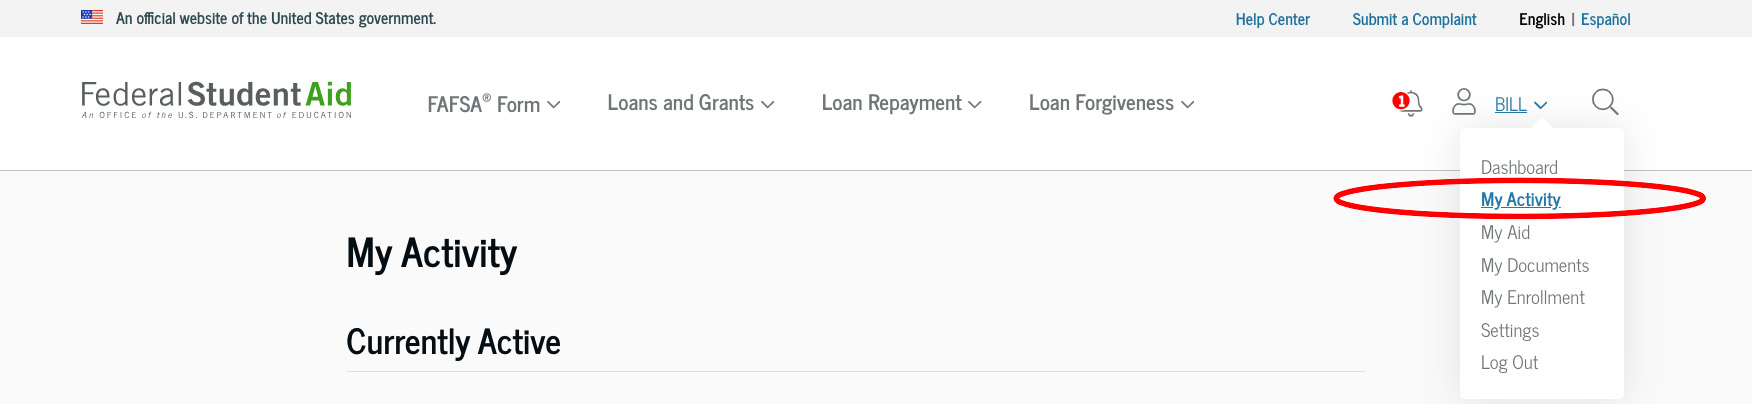Click the user profile icon
The image size is (1752, 404).
1464,102
